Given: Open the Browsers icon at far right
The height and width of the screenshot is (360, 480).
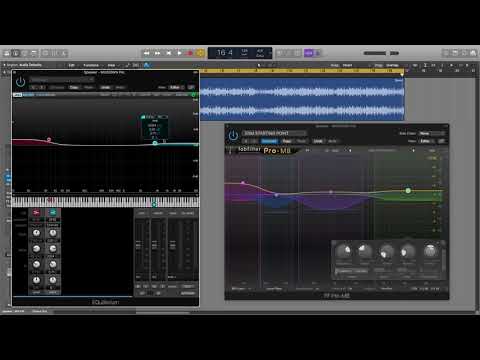Looking at the screenshot, I should click(473, 53).
